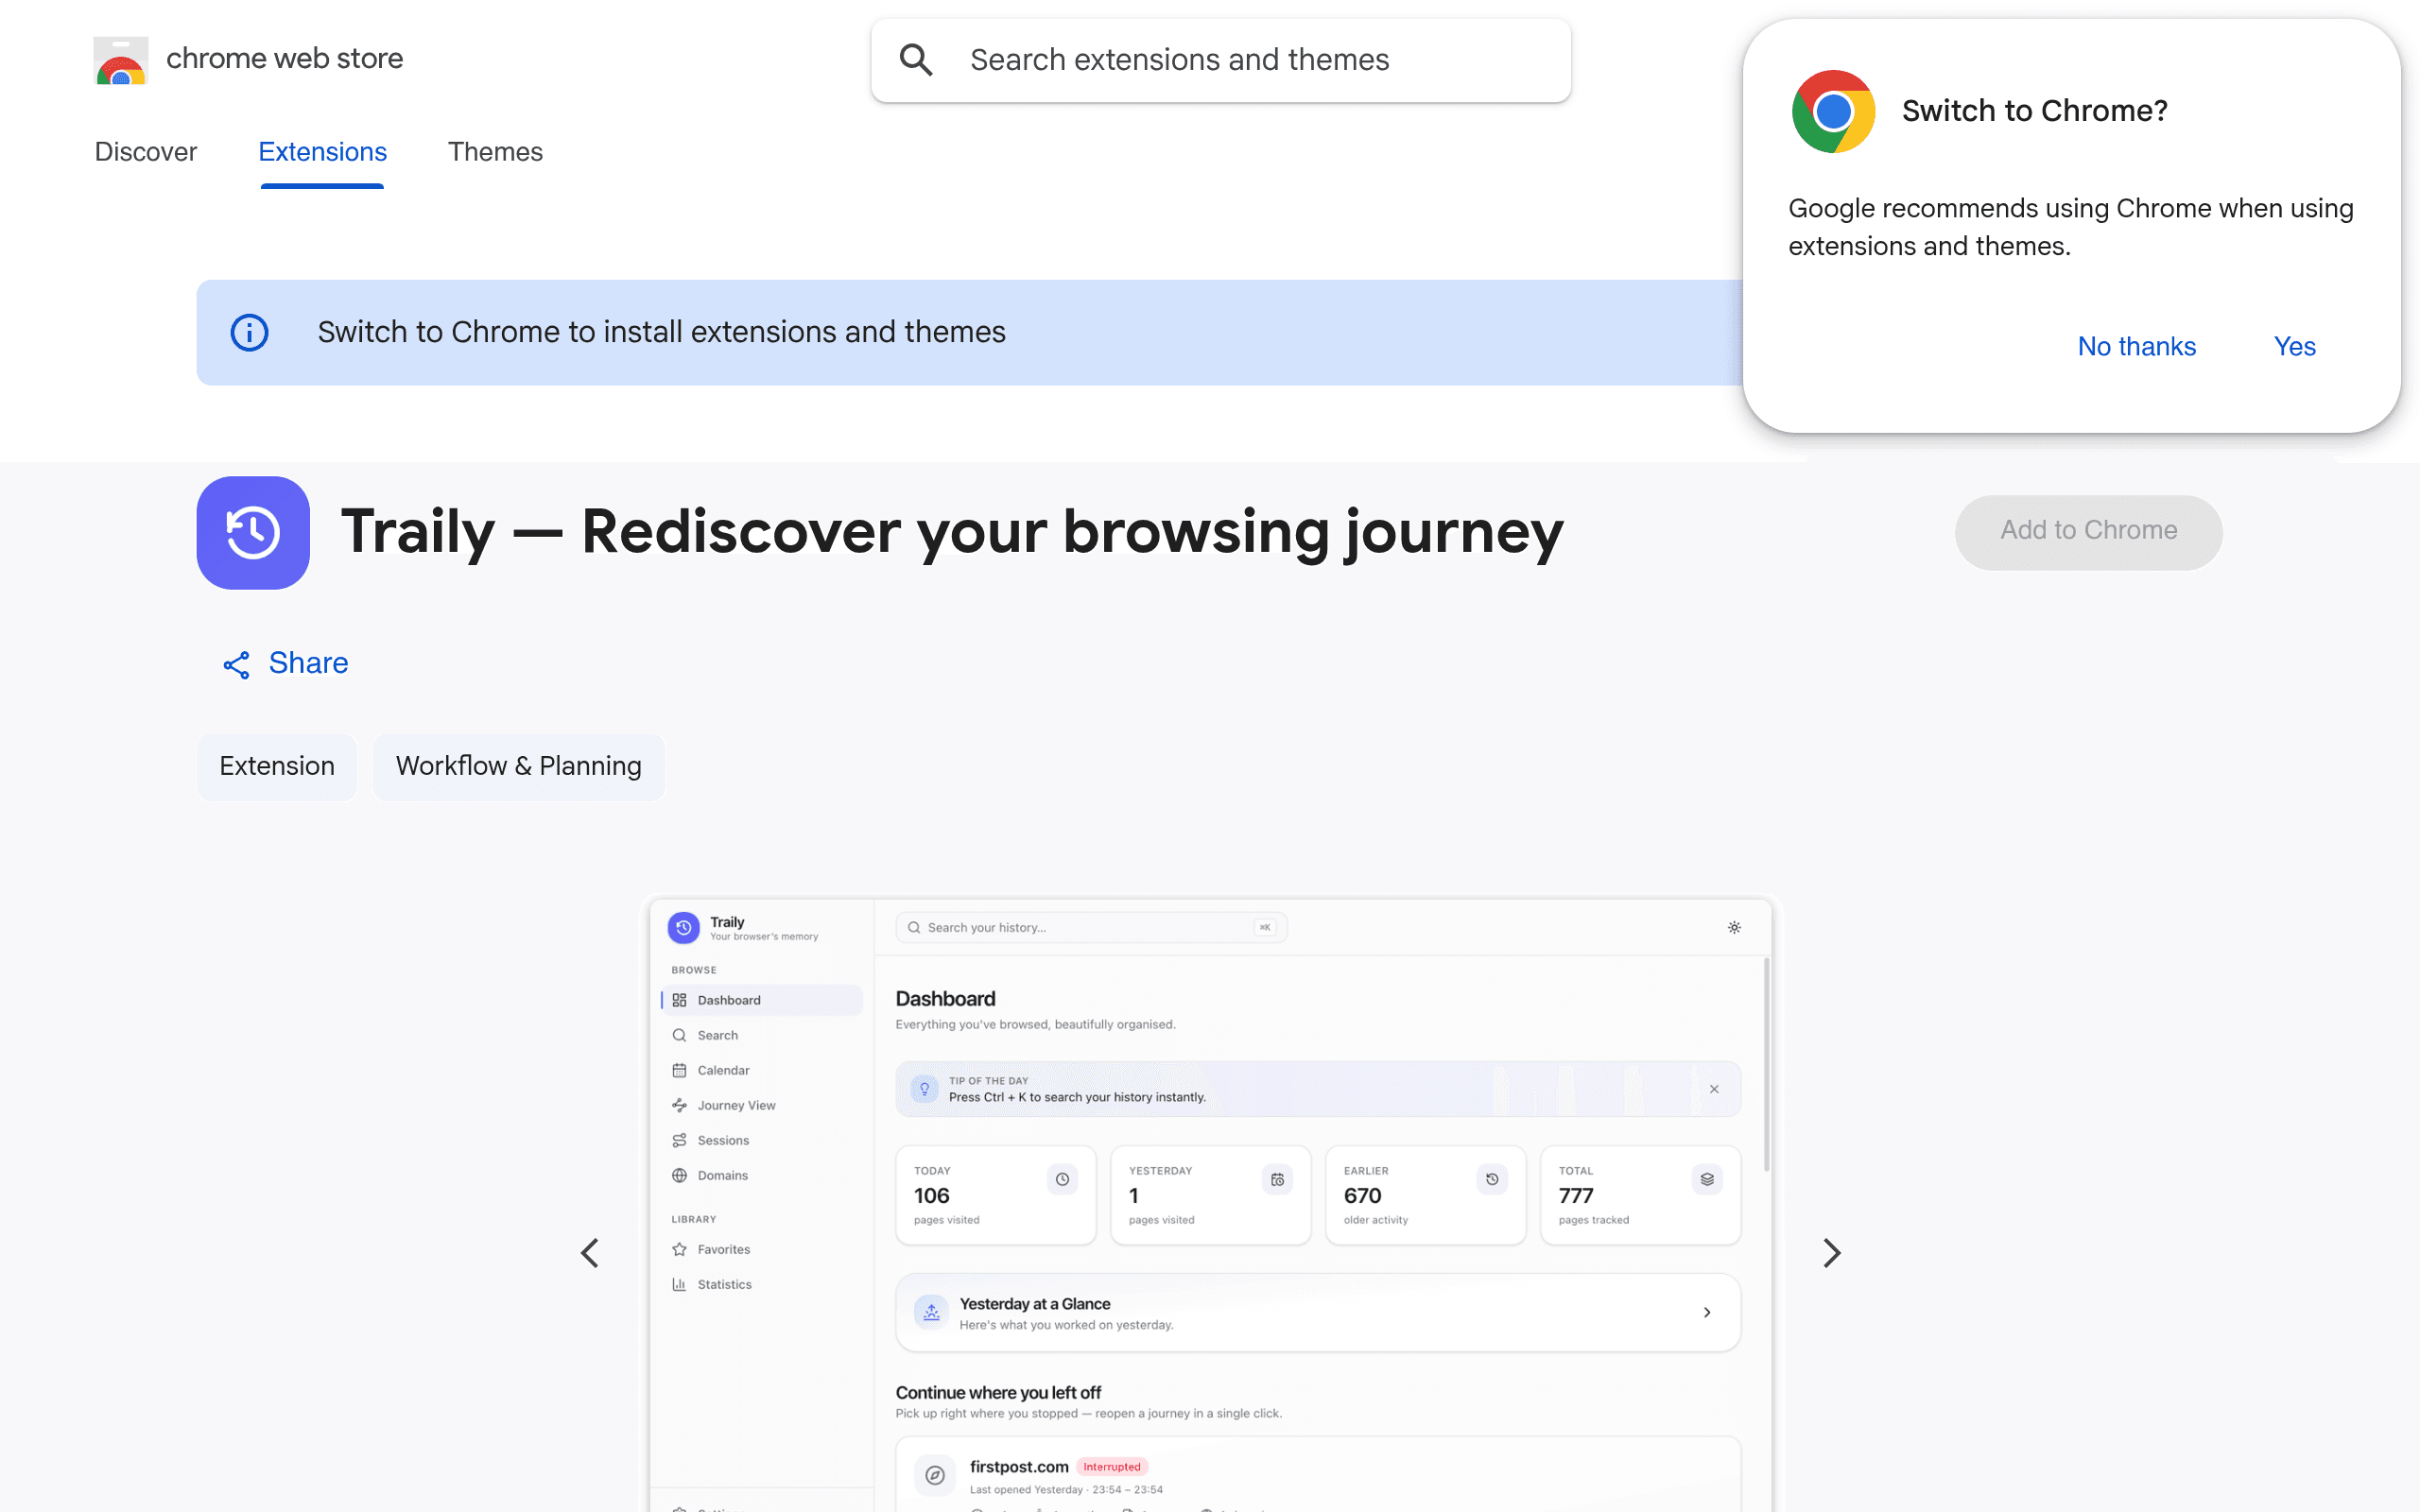Click the Workflow & Planning chip

(518, 766)
